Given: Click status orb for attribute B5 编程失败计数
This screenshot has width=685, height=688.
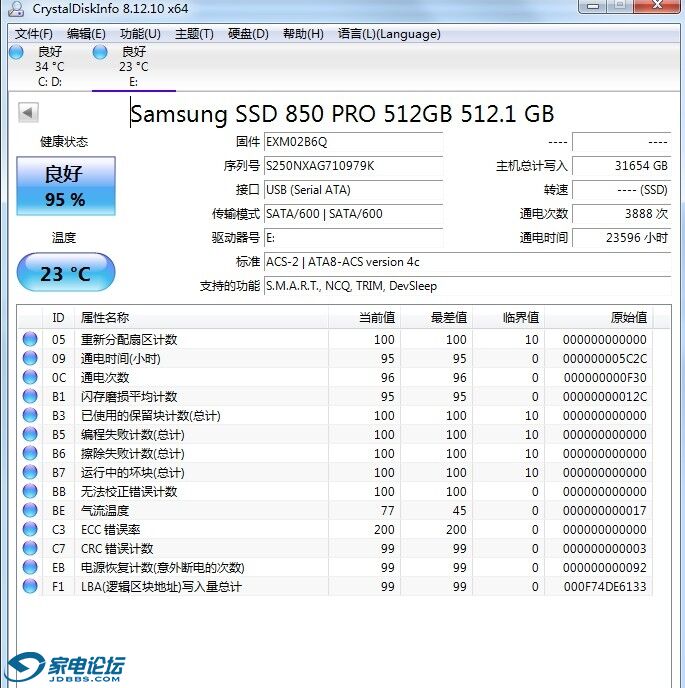Looking at the screenshot, I should (x=30, y=434).
